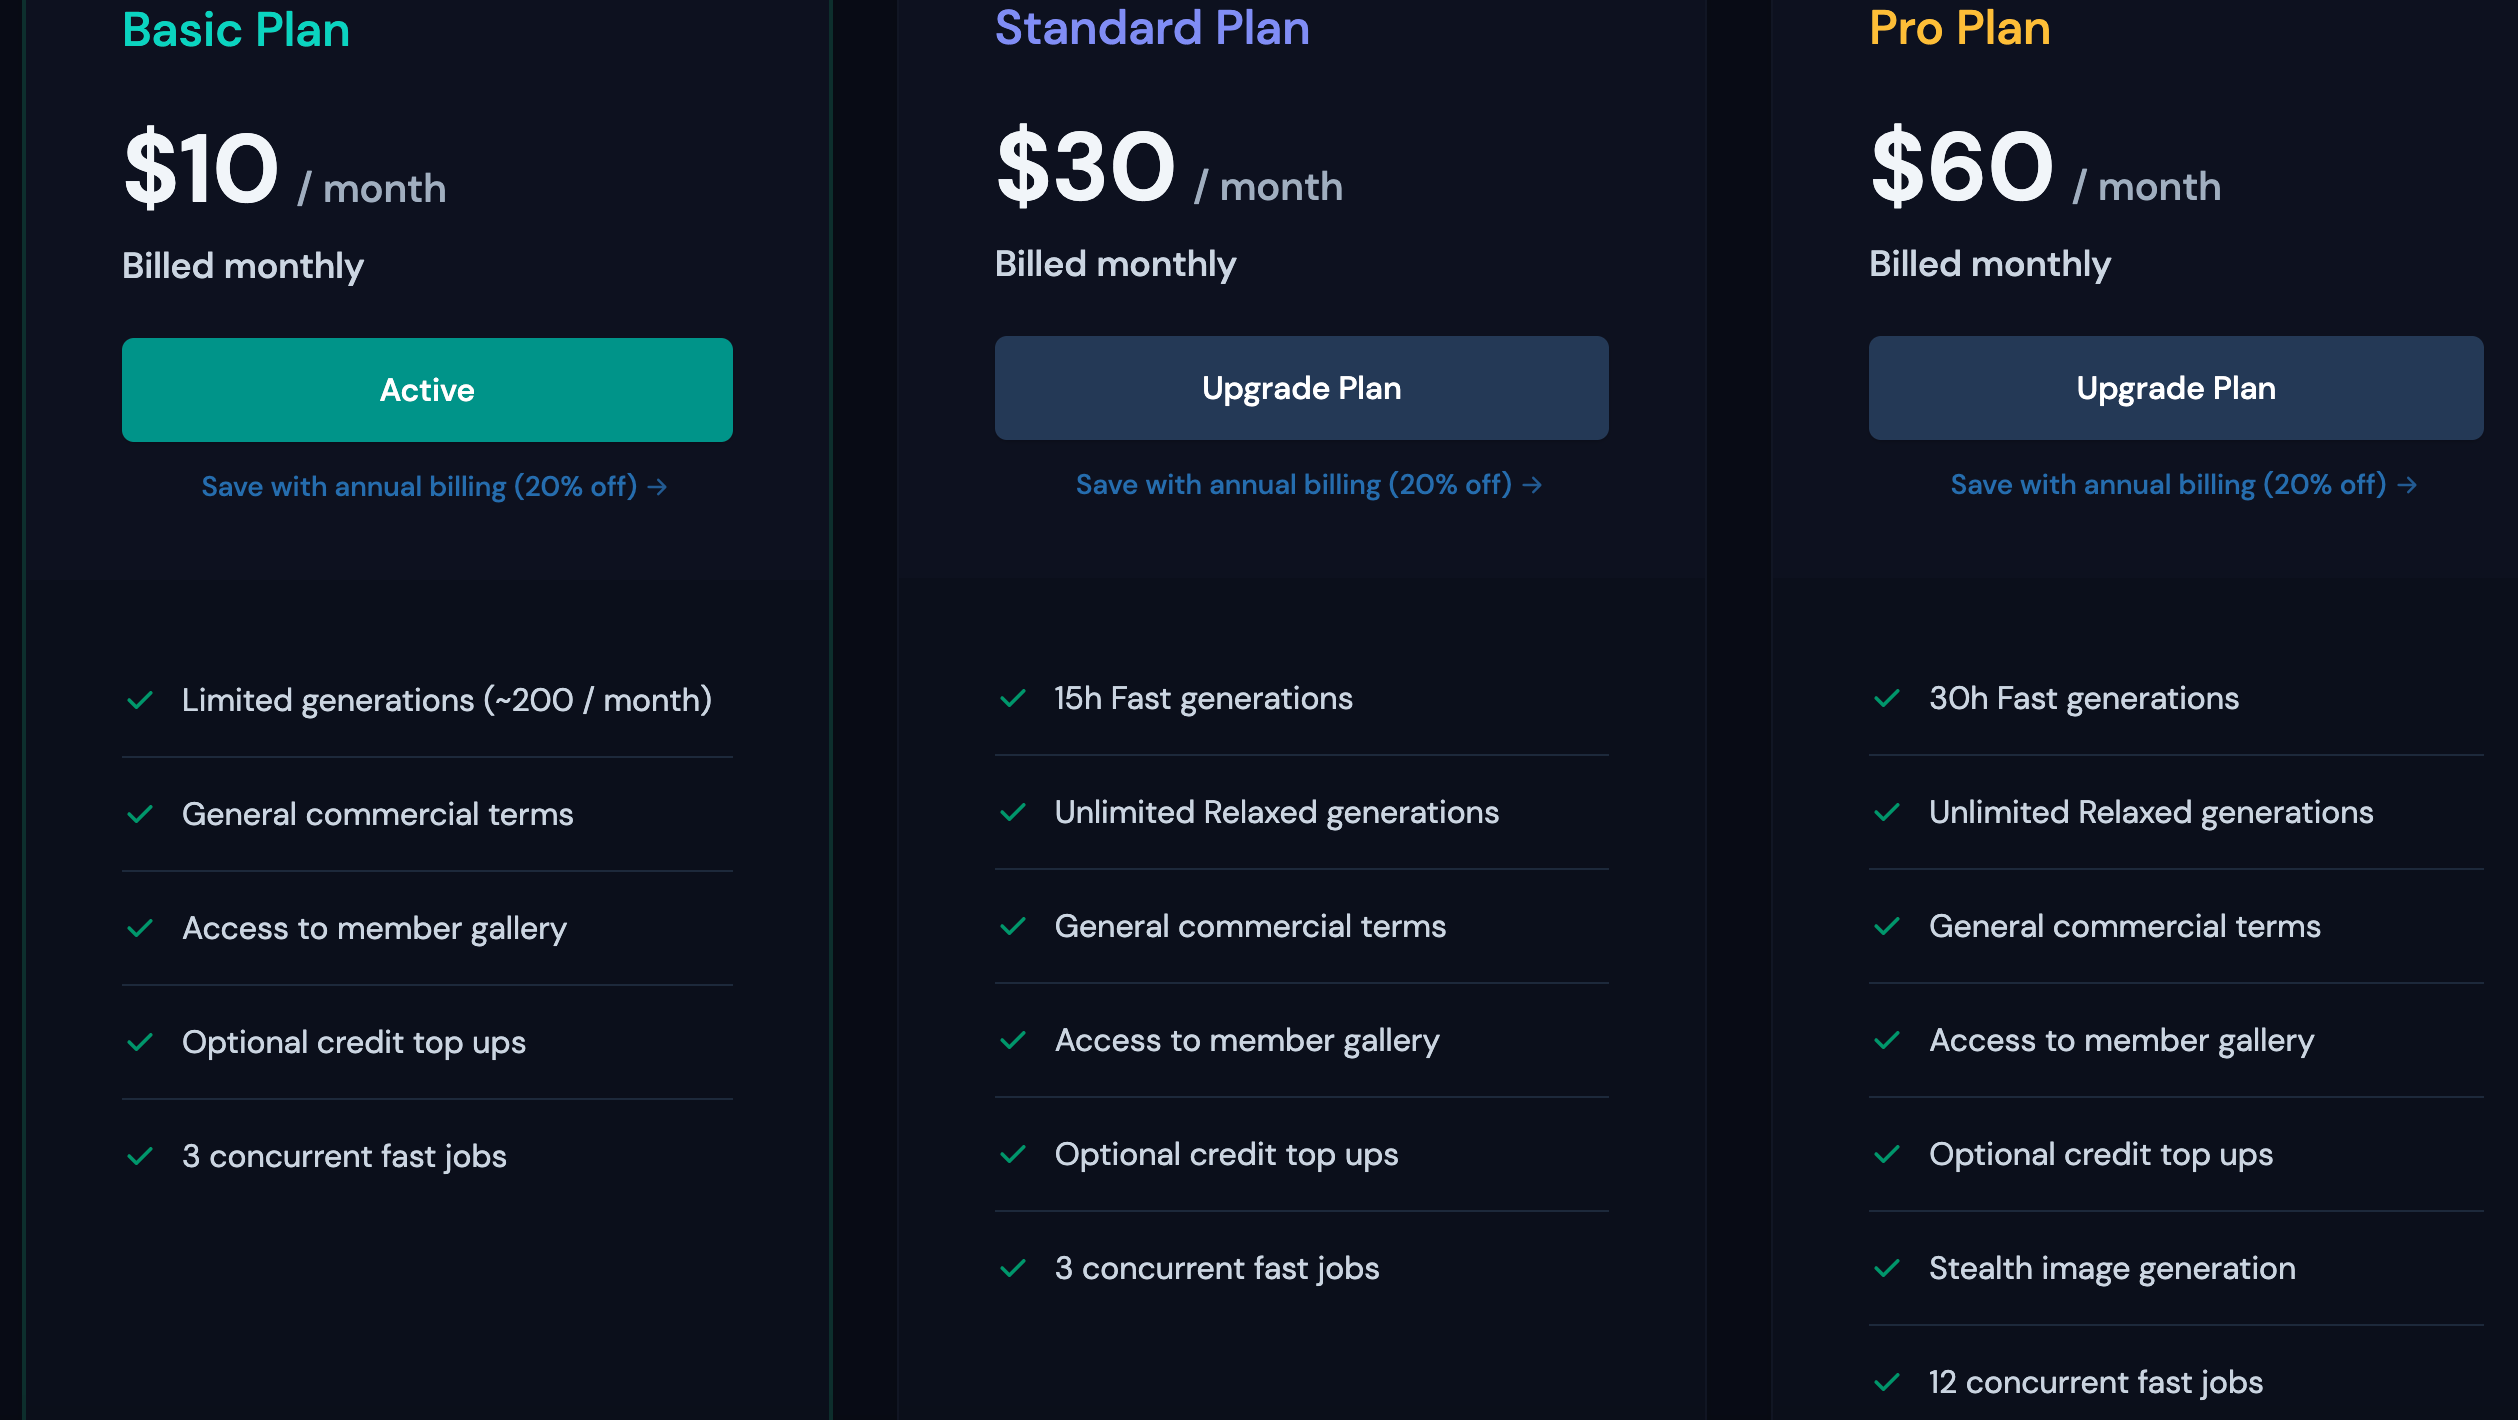Select the Standard Plan heading

click(1152, 28)
